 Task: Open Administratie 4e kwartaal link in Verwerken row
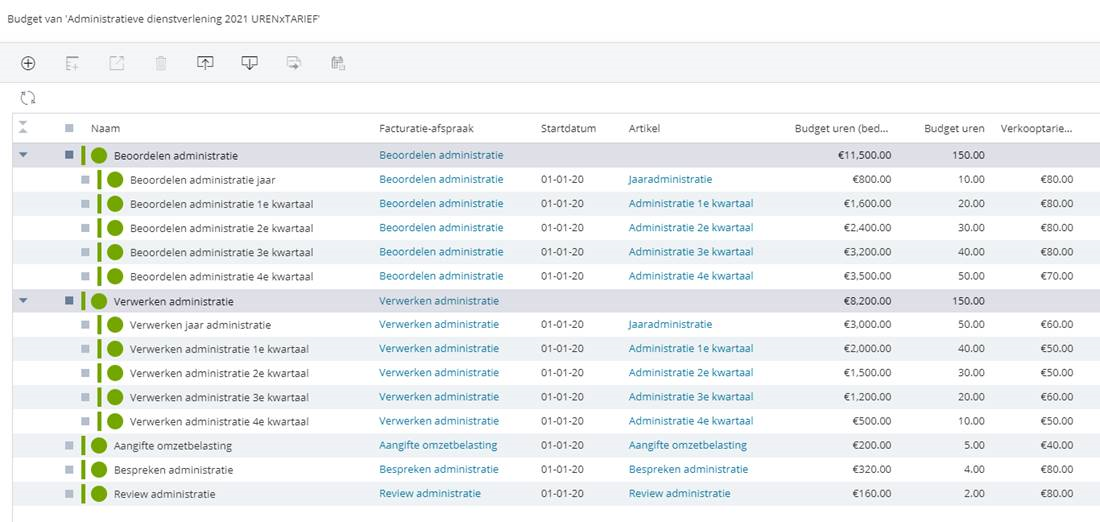[x=691, y=421]
